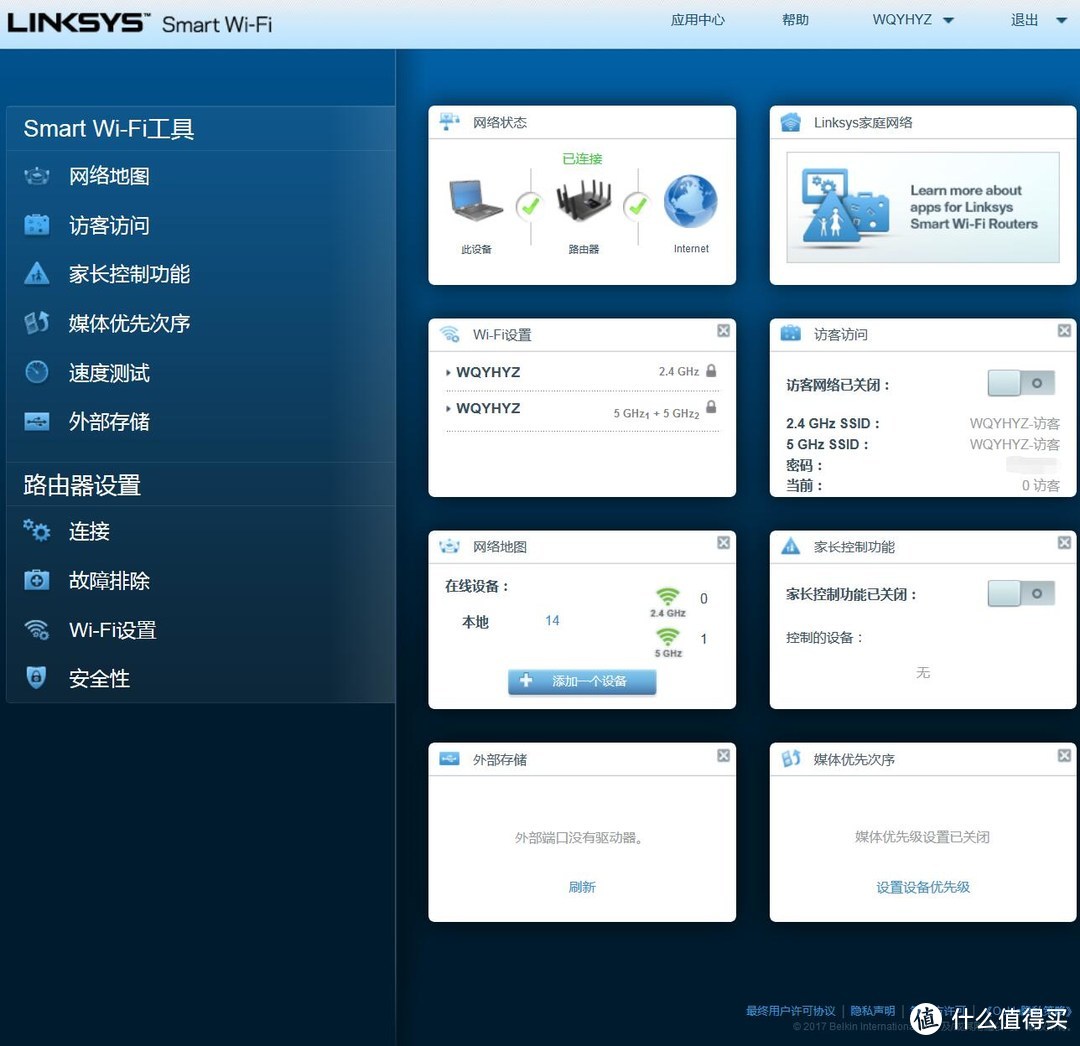This screenshot has height=1046, width=1080.
Task: Click the 添加一个设备 button
Action: pos(581,681)
